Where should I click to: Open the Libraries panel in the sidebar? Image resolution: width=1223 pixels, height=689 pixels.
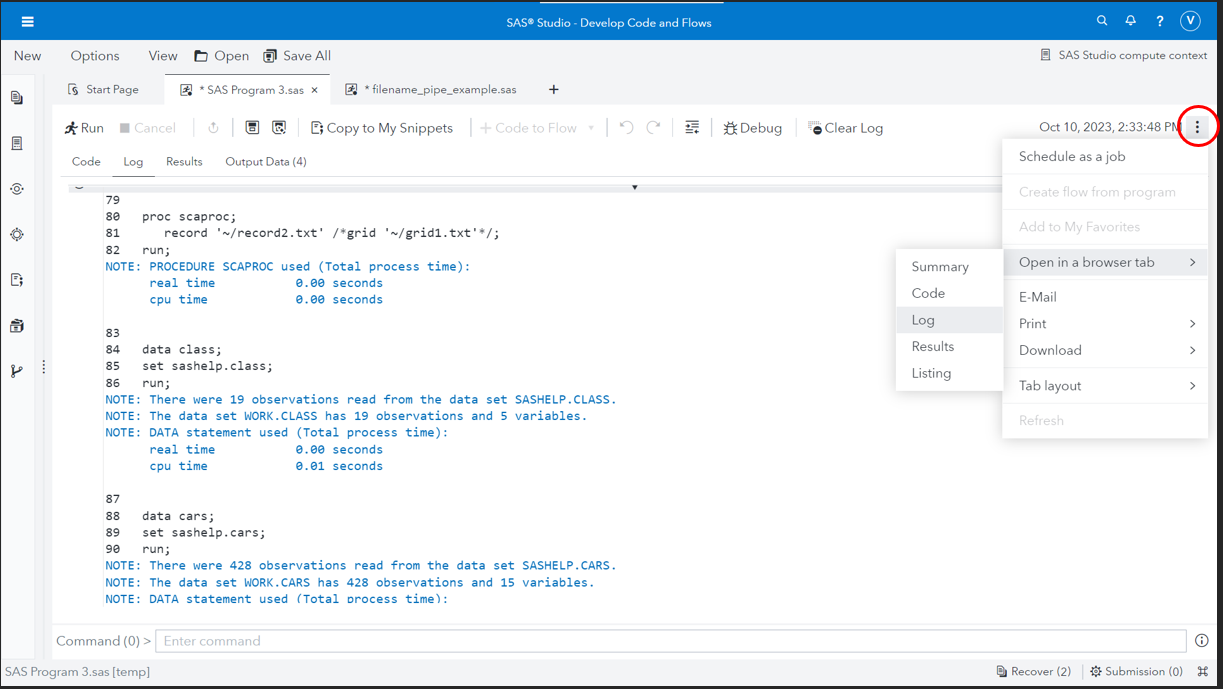tap(15, 325)
